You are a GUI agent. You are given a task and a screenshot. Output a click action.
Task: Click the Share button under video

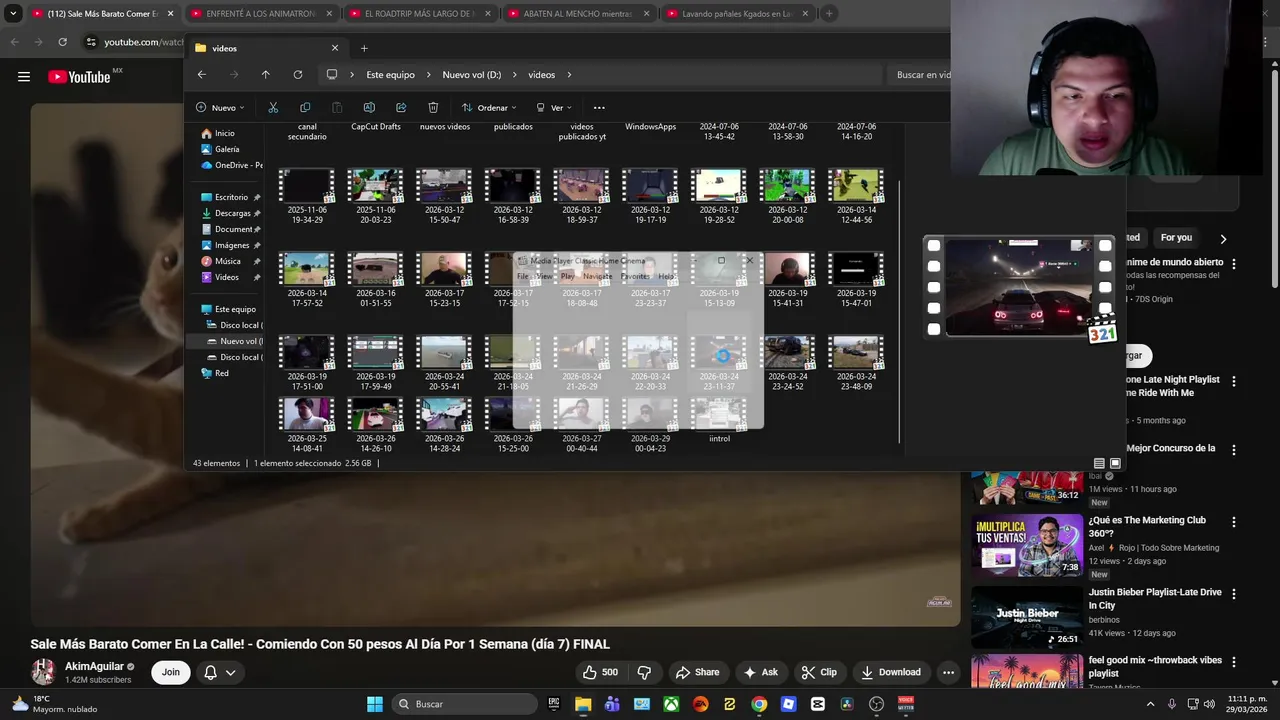pos(697,672)
